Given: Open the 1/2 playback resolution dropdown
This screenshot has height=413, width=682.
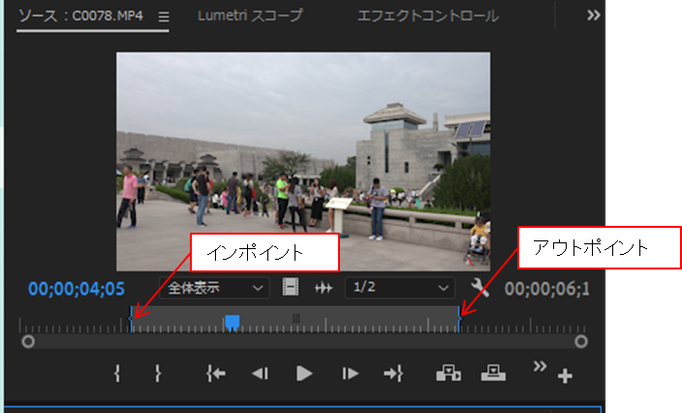Looking at the screenshot, I should pyautogui.click(x=400, y=288).
